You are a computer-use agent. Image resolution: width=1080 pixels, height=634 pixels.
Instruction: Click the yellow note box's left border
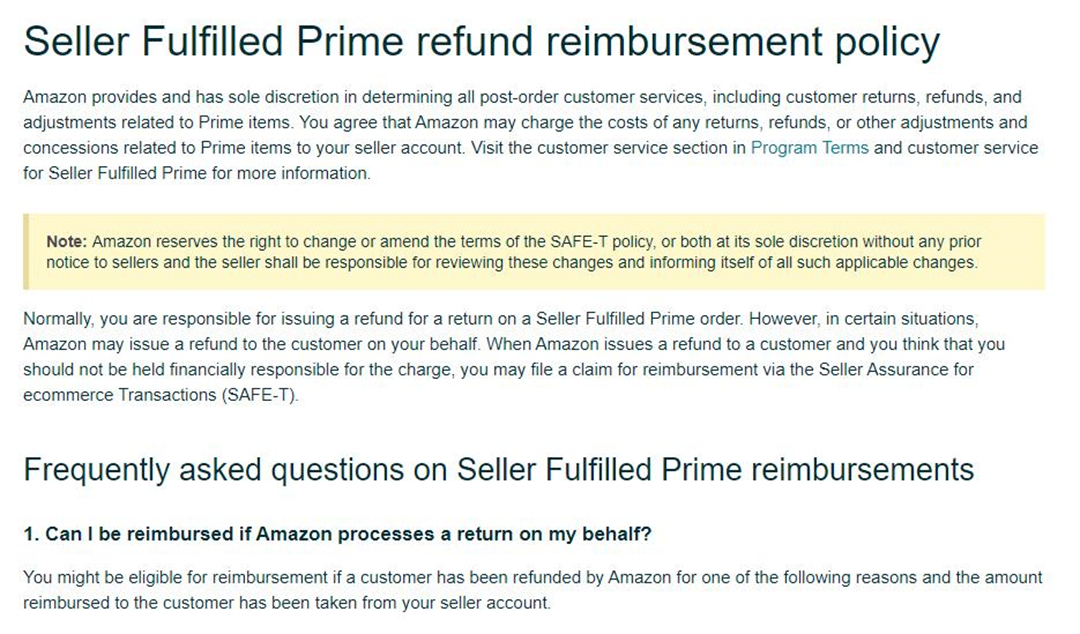[26, 252]
